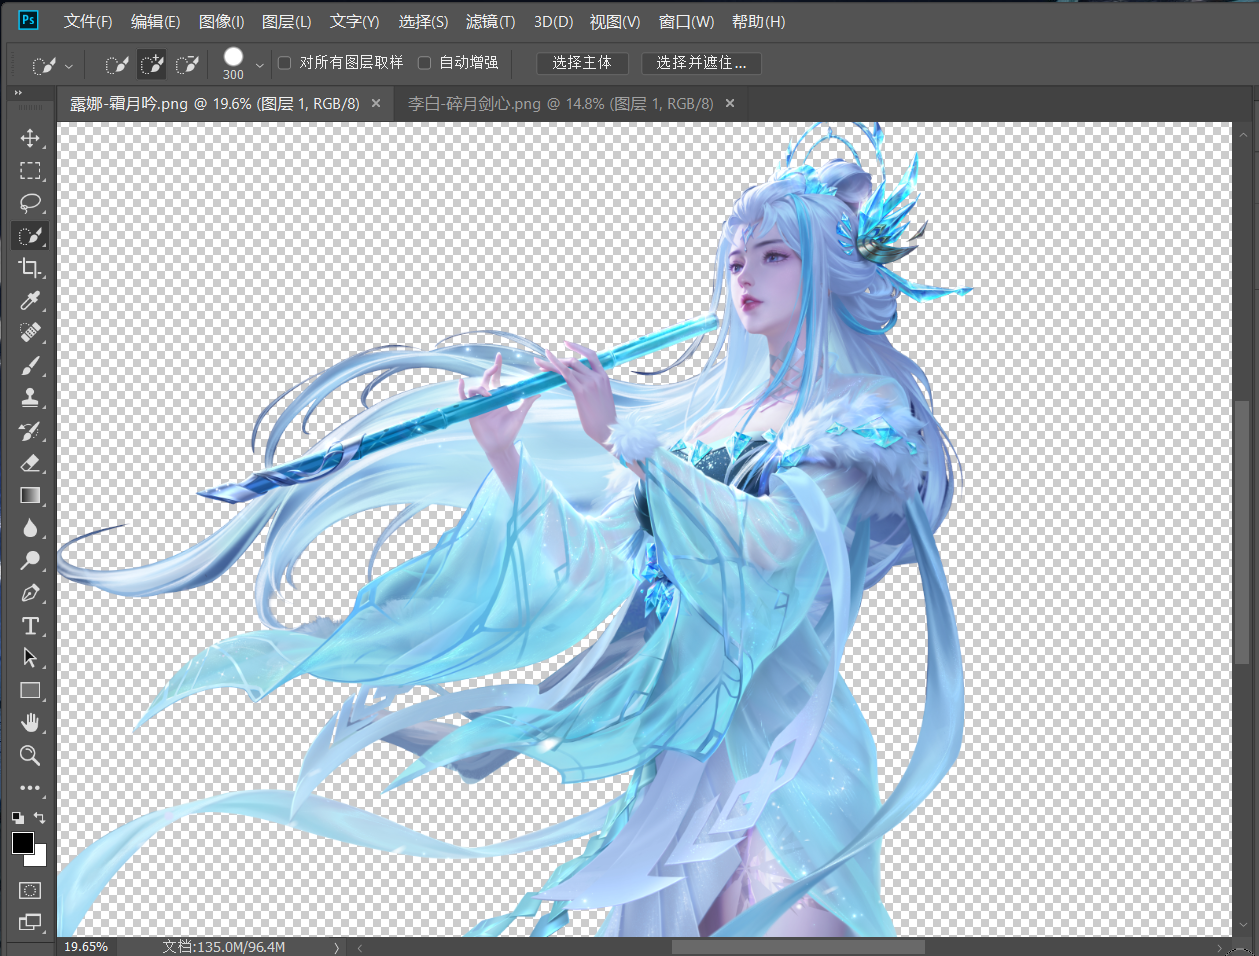Open the brush size picker dropdown
The image size is (1259, 956).
(260, 66)
